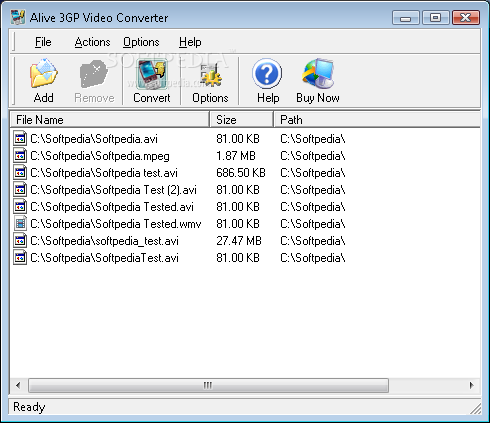Click the file icon beside SoftpediaTest.avi
Viewport: 490px width, 423px height.
(x=20, y=257)
